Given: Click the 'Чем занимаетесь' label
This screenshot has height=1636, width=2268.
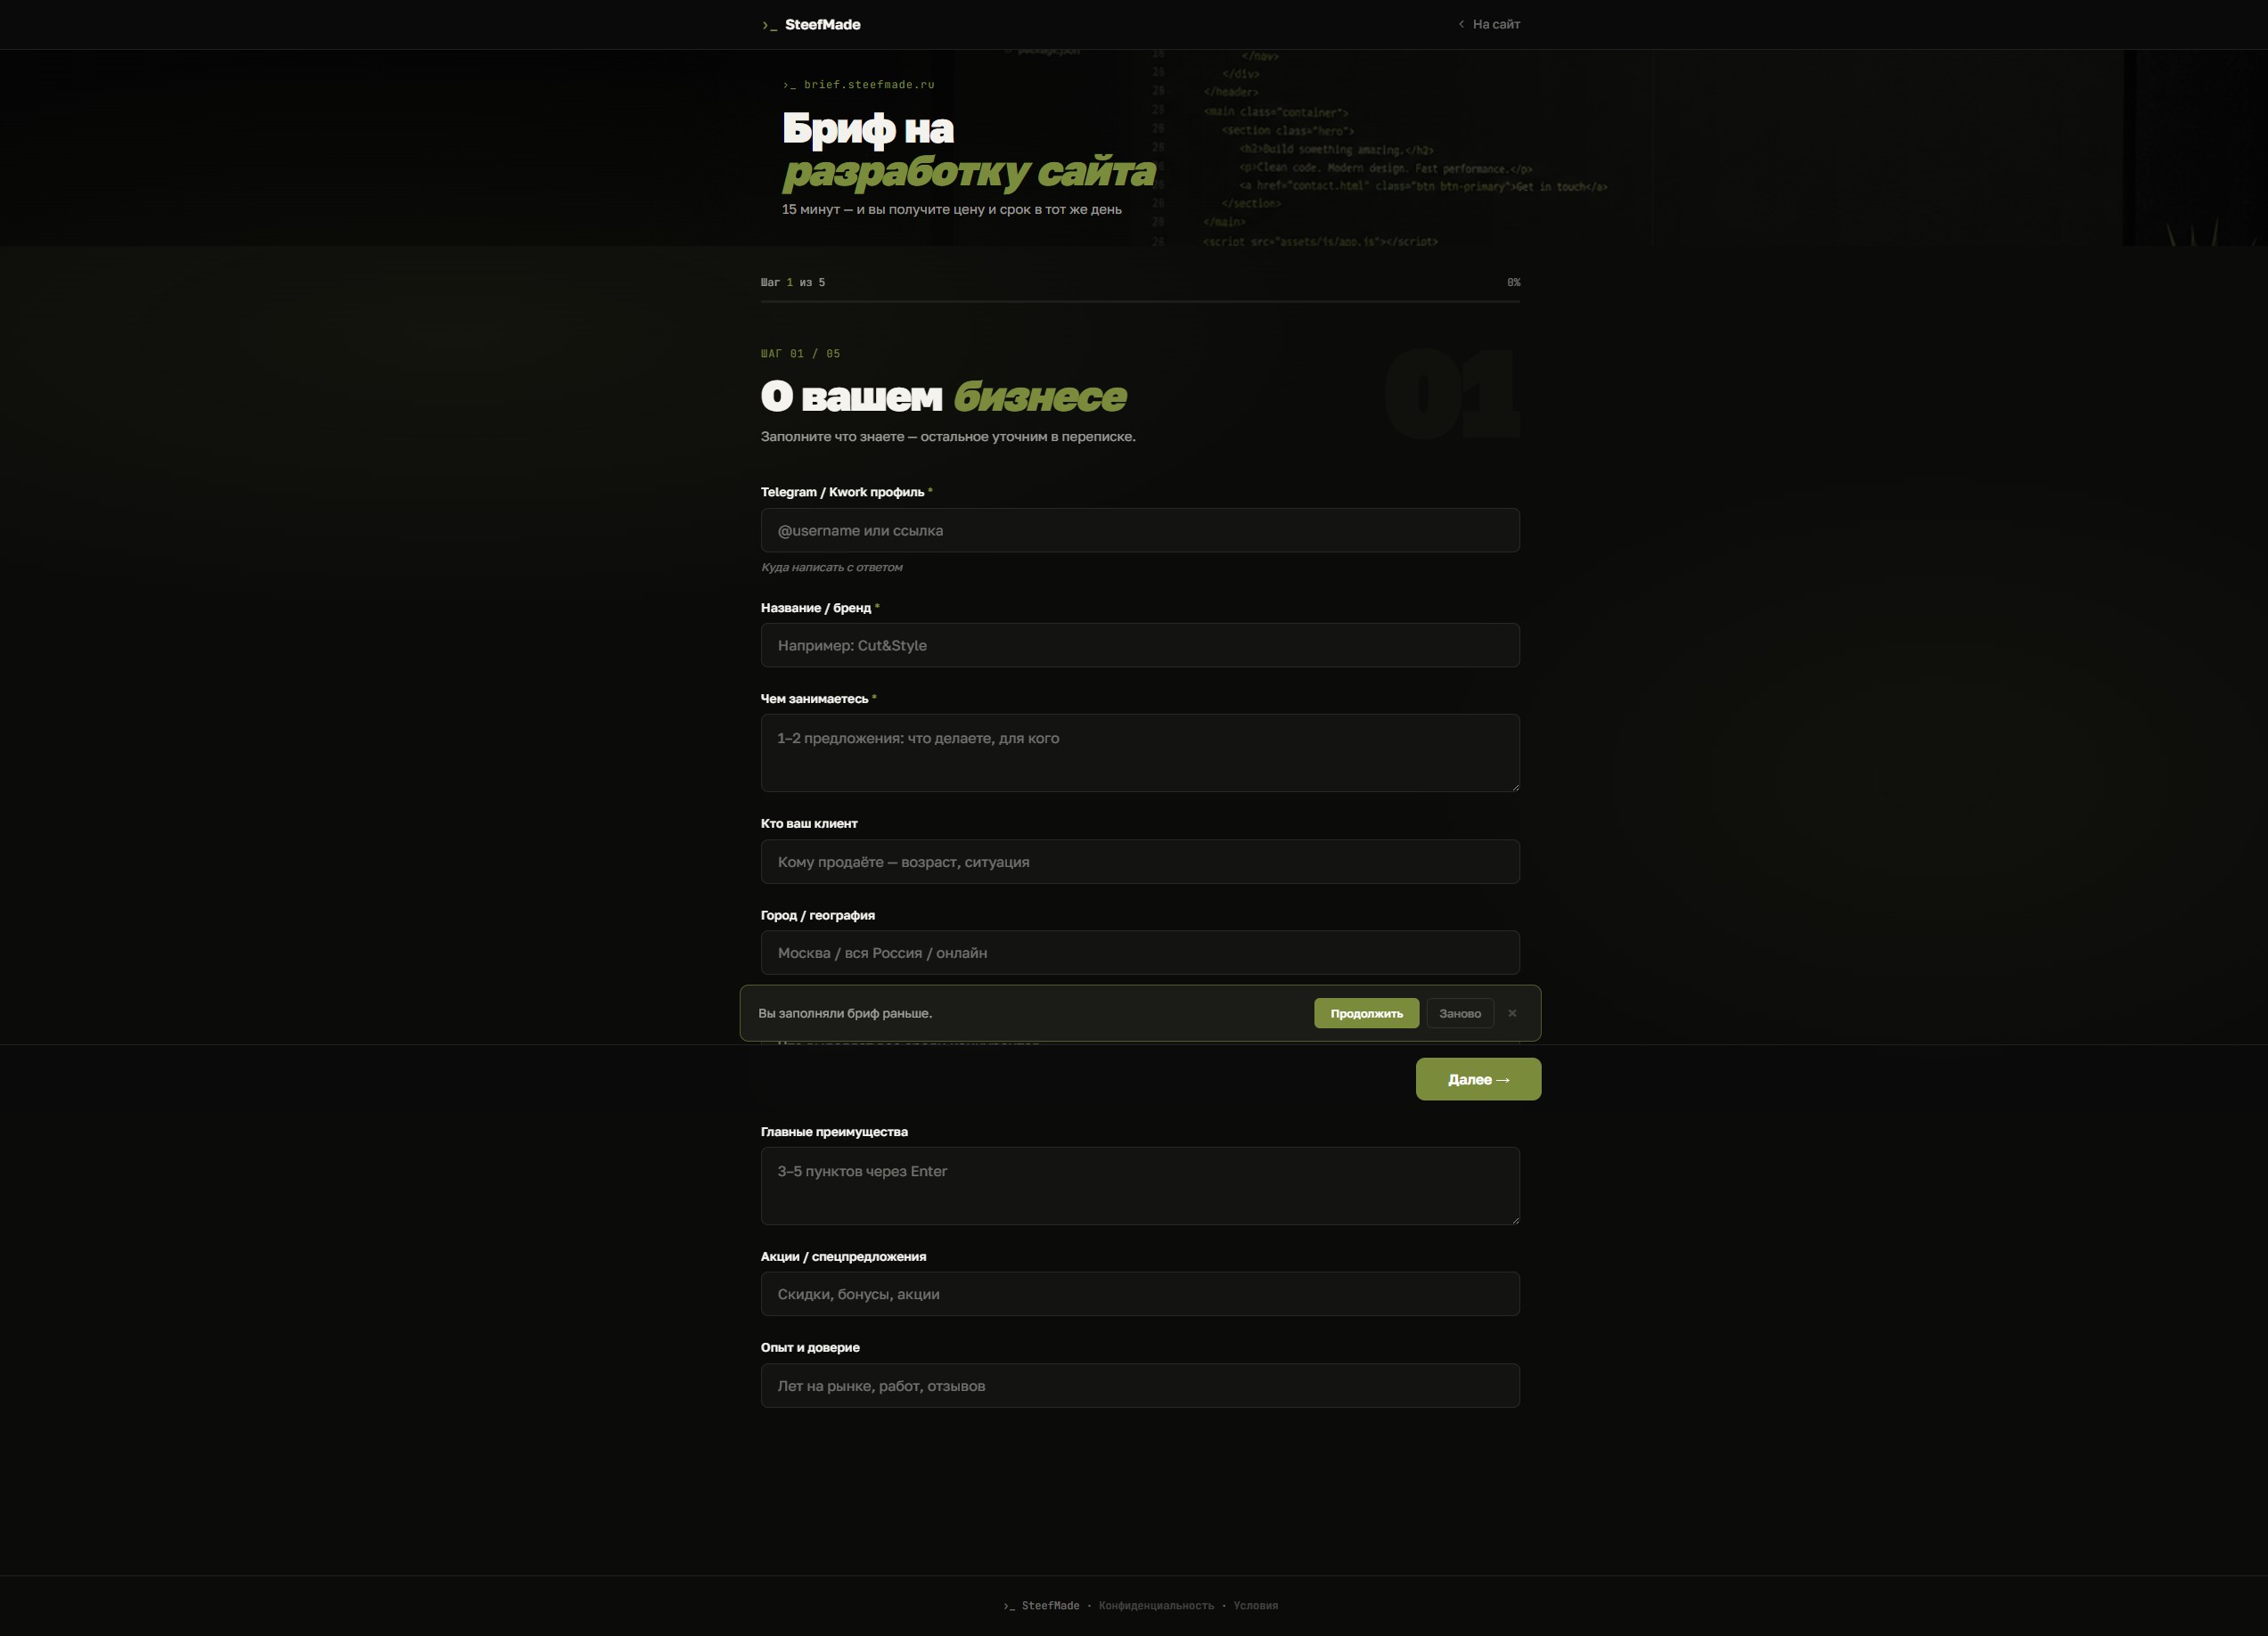Looking at the screenshot, I should click(814, 699).
